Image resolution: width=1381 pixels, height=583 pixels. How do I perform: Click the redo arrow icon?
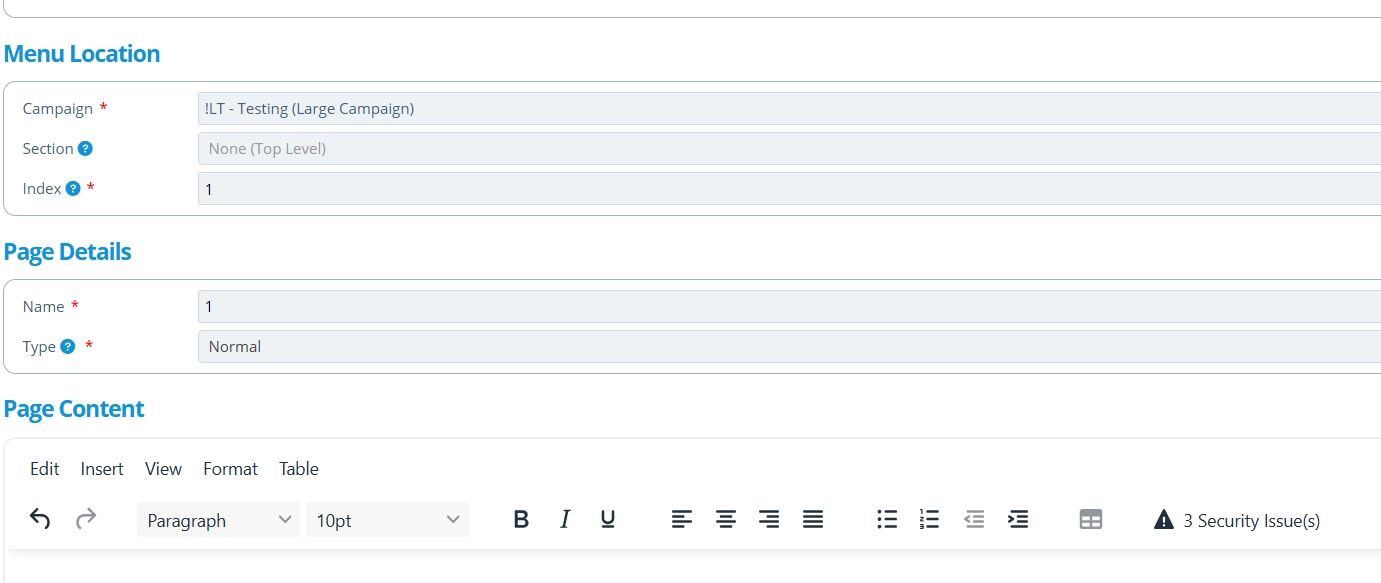(x=86, y=519)
